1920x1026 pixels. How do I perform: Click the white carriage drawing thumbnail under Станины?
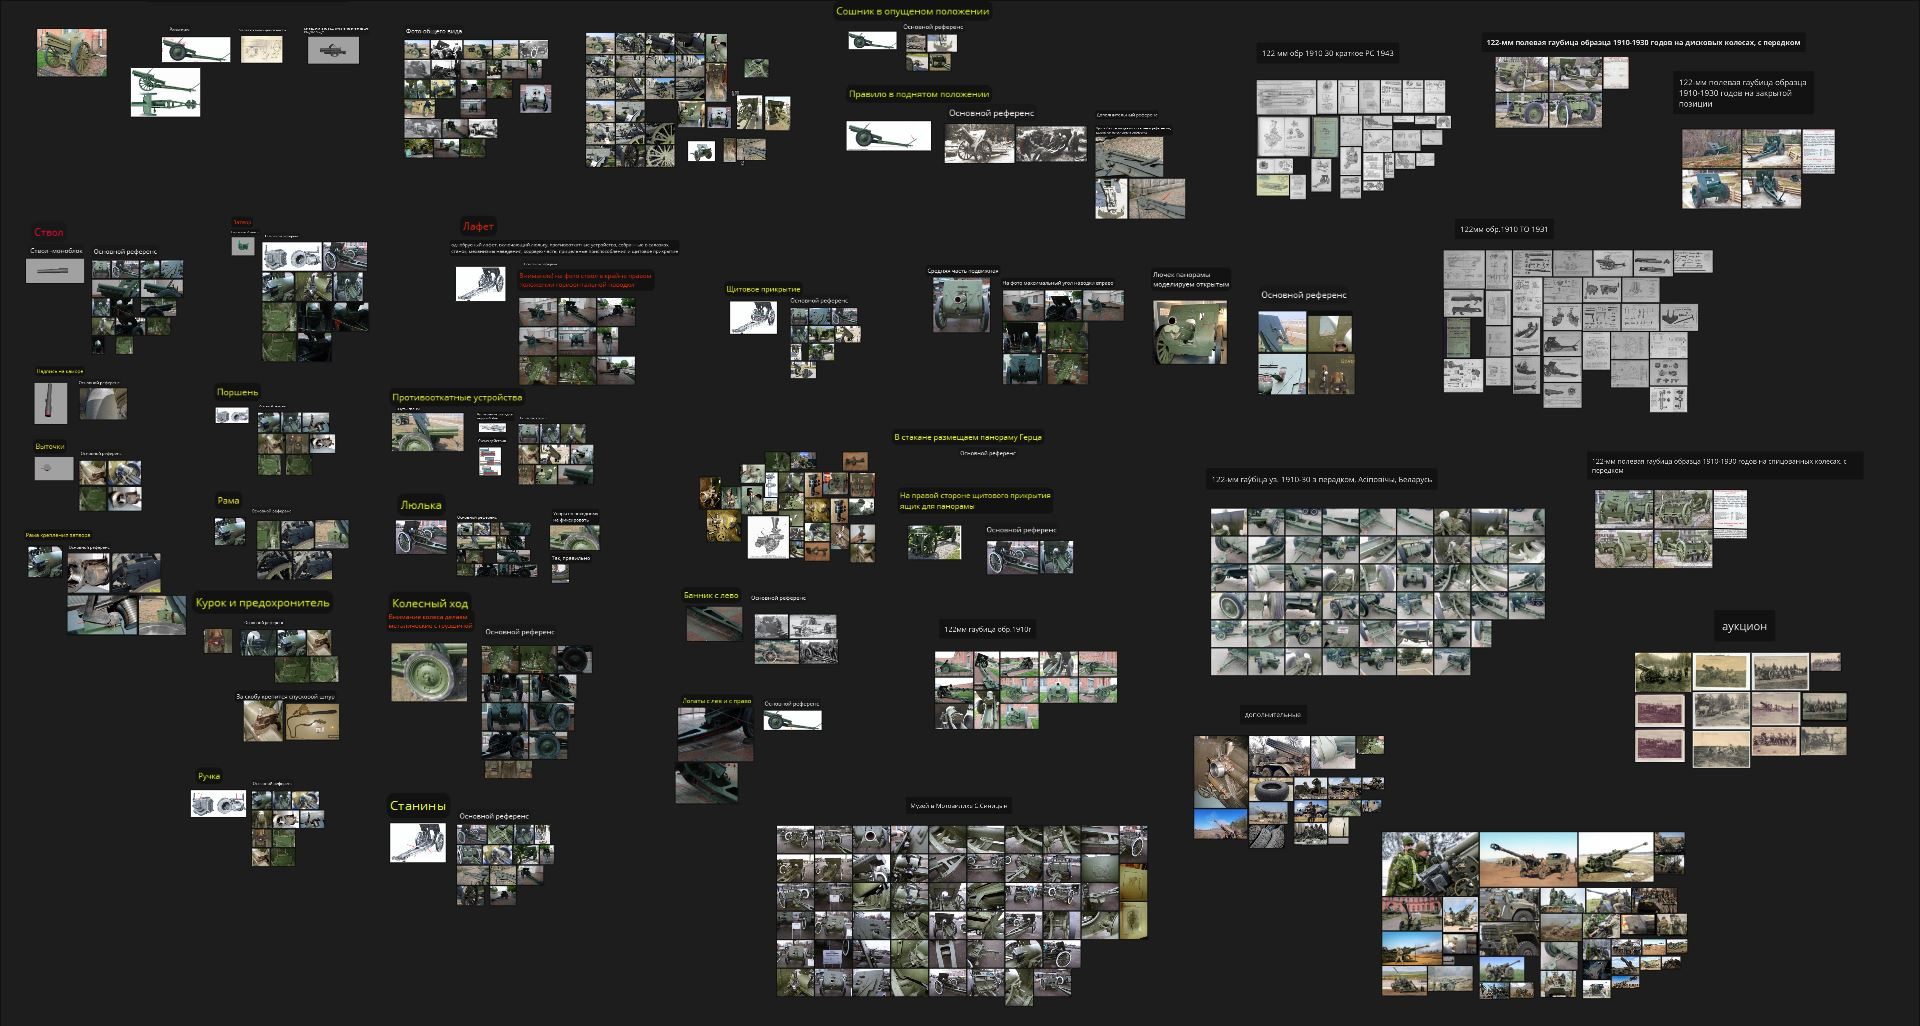pos(417,842)
